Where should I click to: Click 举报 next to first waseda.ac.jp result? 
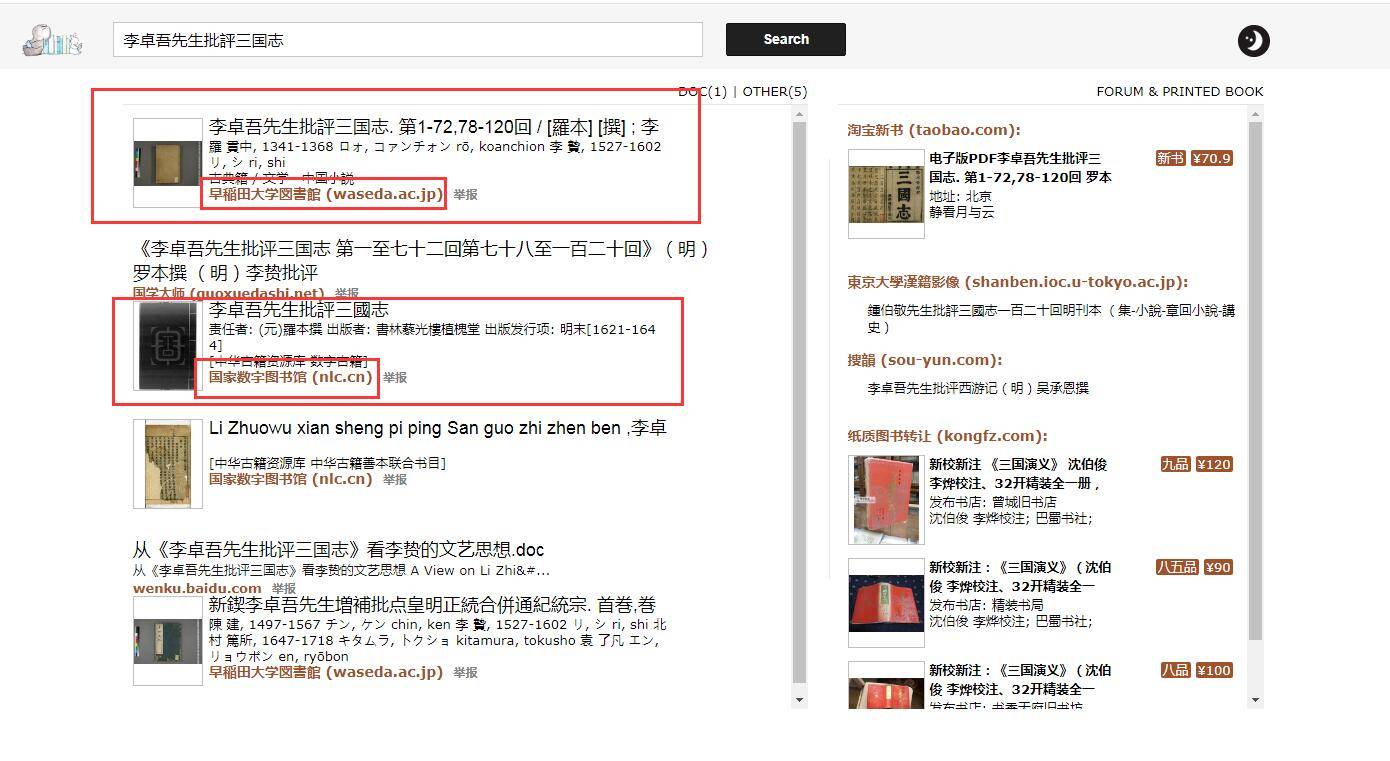click(x=465, y=195)
